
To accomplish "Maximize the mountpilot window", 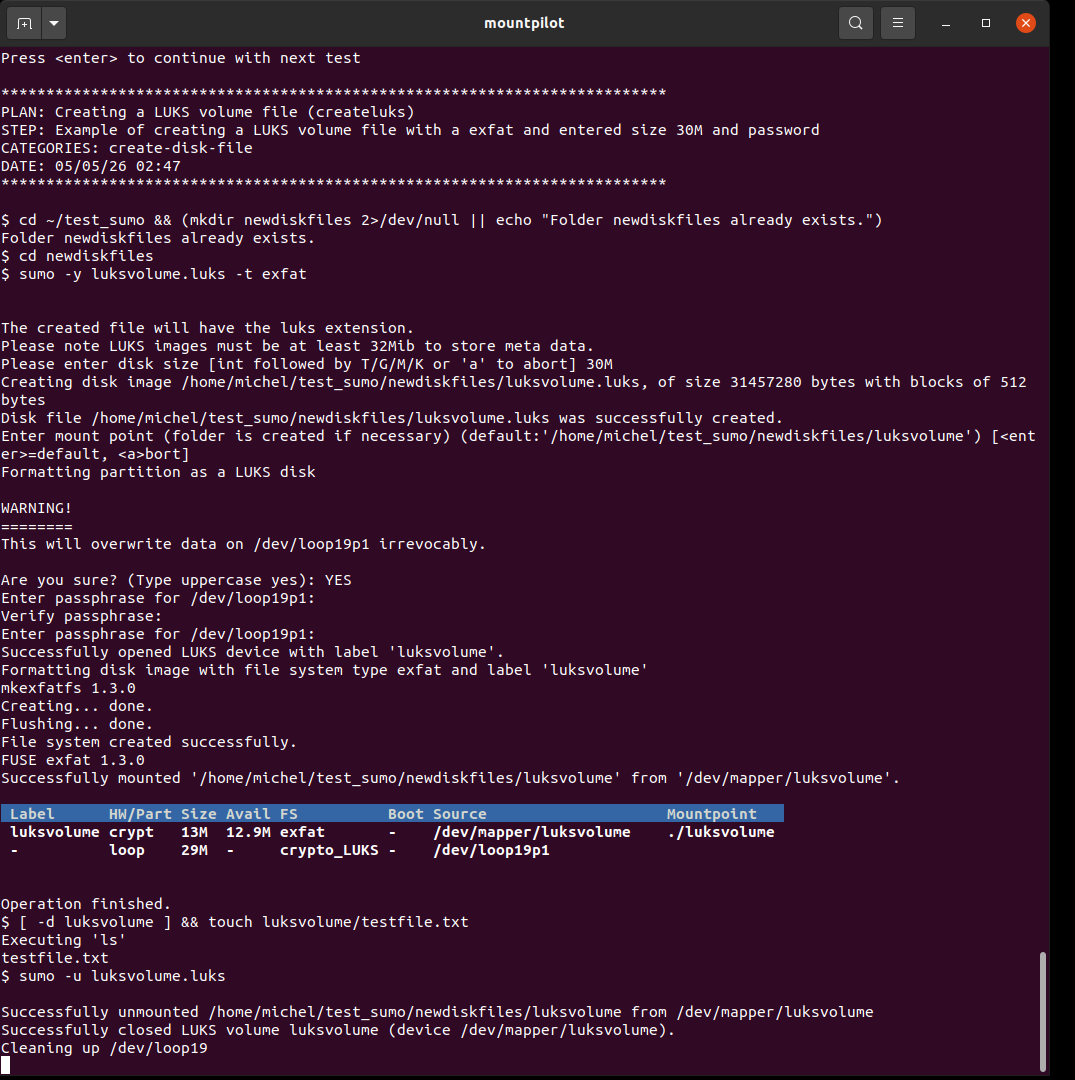I will 985,23.
